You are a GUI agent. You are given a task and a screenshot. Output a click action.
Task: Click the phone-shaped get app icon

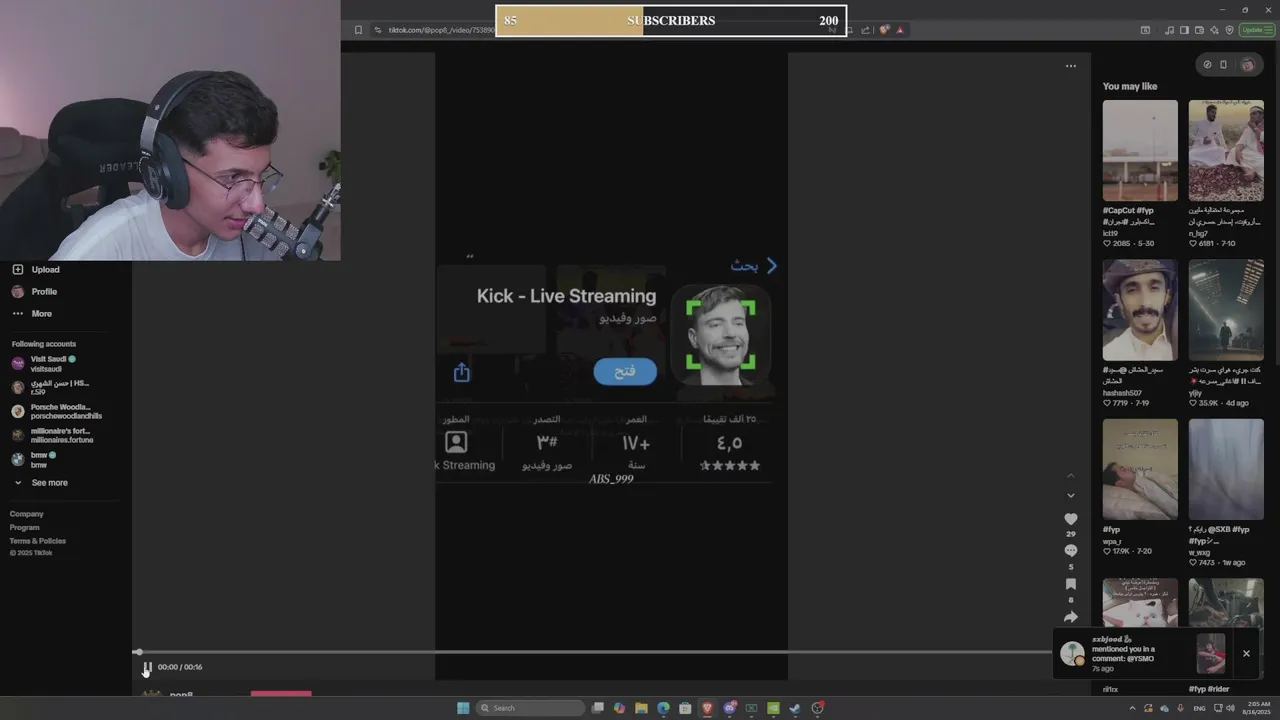click(1223, 65)
